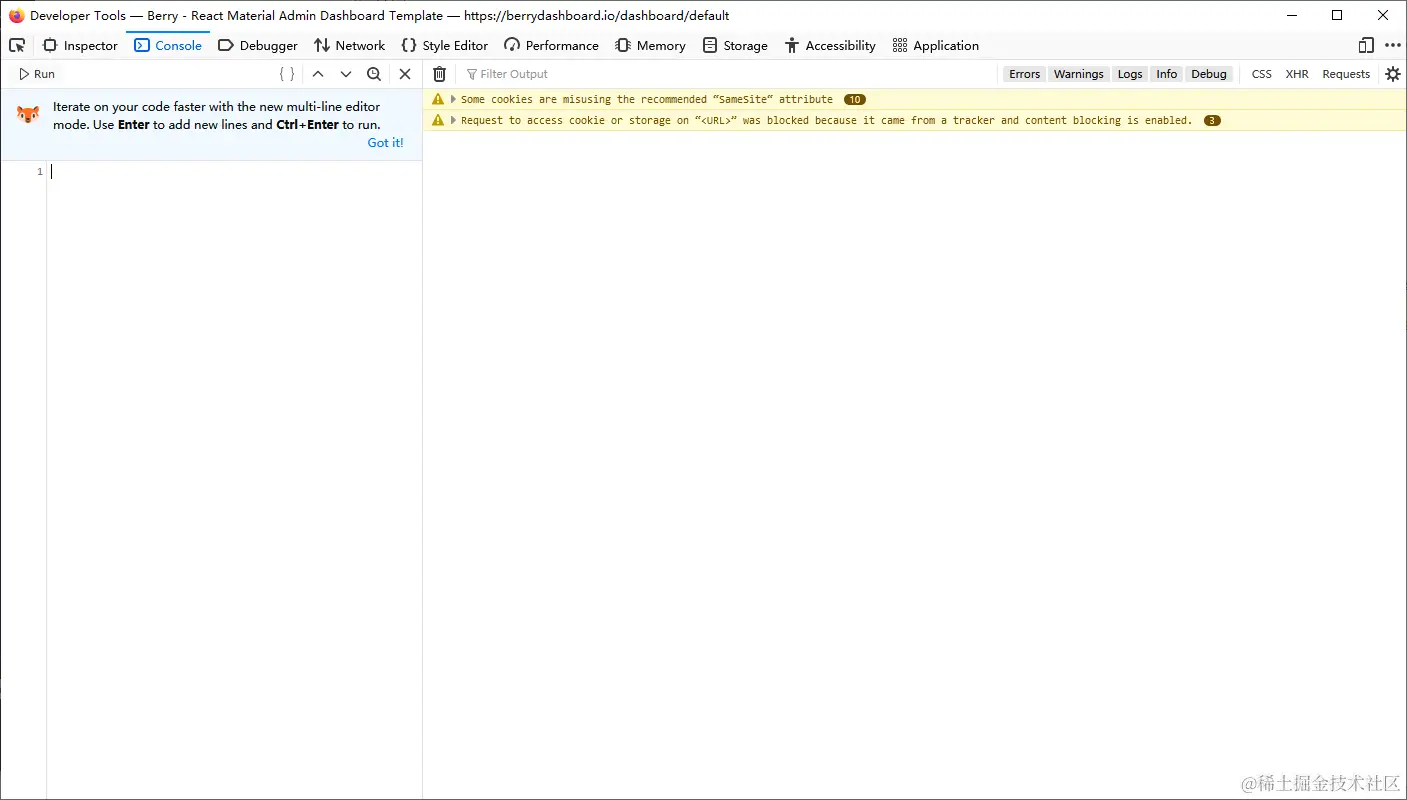The height and width of the screenshot is (800, 1407).
Task: Click the Firefox logo in title bar
Action: click(16, 15)
